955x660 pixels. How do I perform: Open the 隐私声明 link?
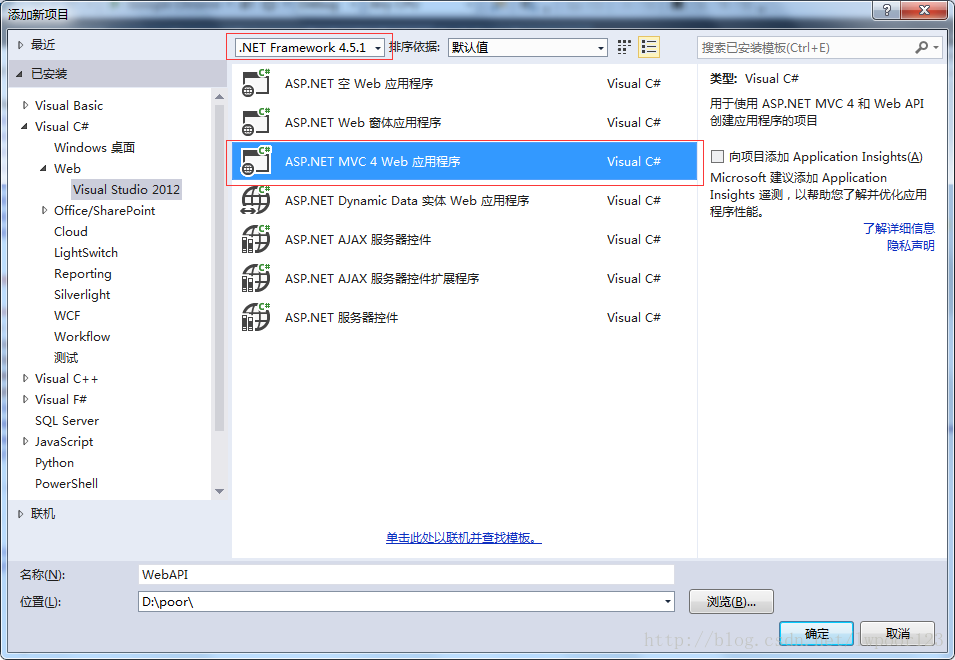911,245
